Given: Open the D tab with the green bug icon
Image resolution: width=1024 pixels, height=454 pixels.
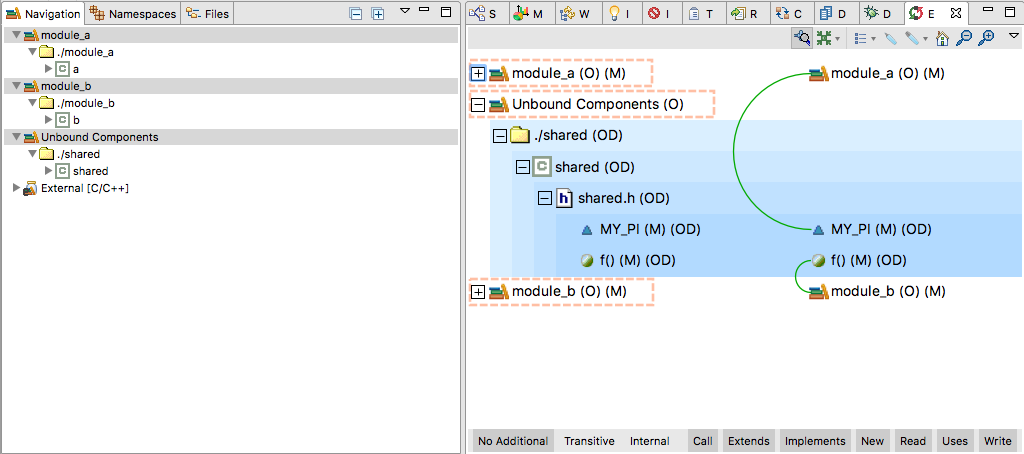Looking at the screenshot, I should coord(880,13).
